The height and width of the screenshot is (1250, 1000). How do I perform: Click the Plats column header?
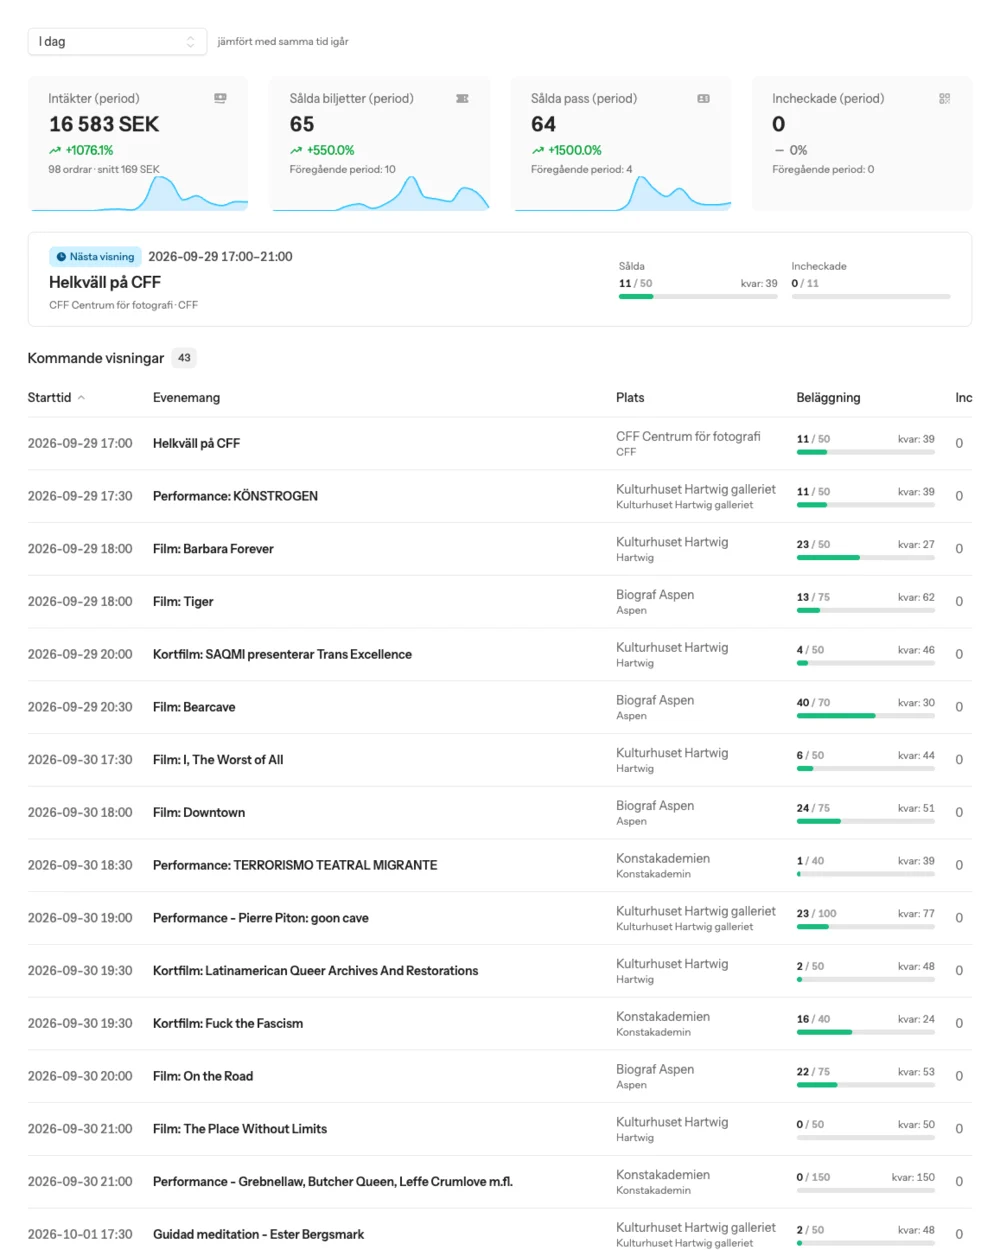[630, 397]
